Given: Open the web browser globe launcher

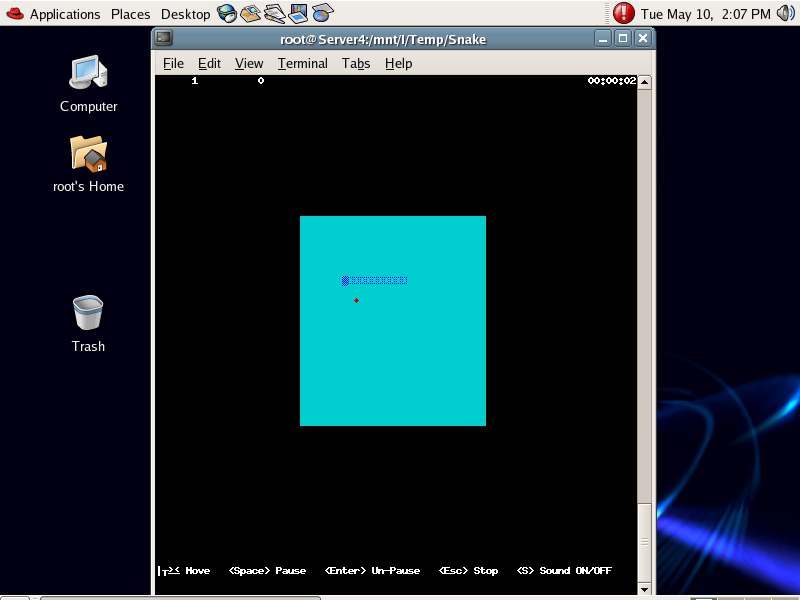Looking at the screenshot, I should (227, 13).
